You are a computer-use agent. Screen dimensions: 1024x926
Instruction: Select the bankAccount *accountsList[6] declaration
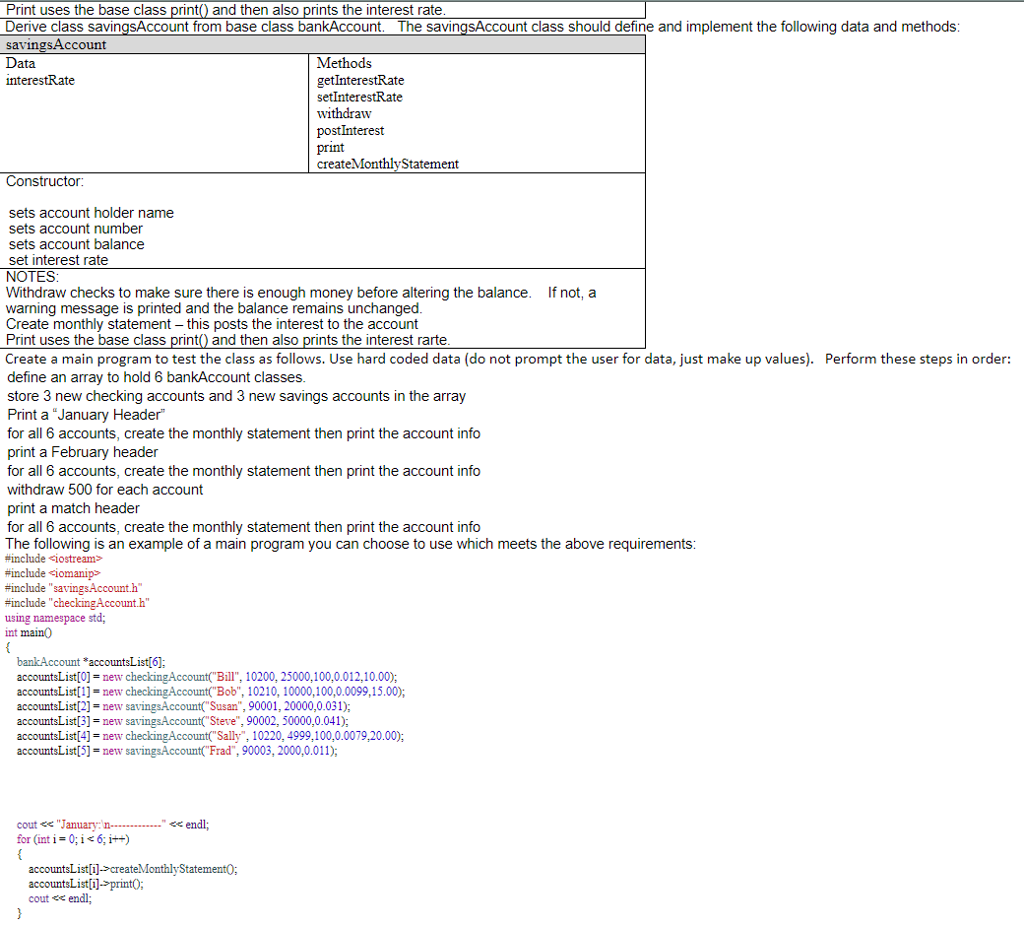pyautogui.click(x=91, y=662)
